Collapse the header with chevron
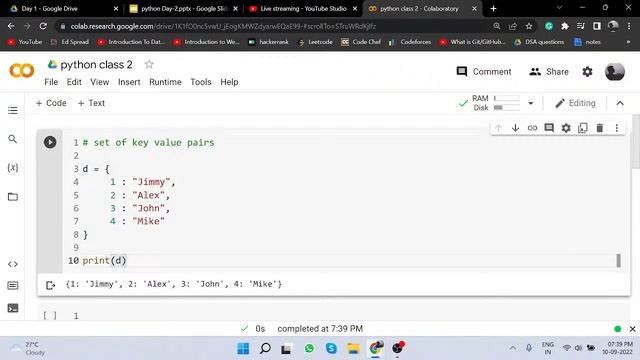This screenshot has width=640, height=360. coord(620,103)
